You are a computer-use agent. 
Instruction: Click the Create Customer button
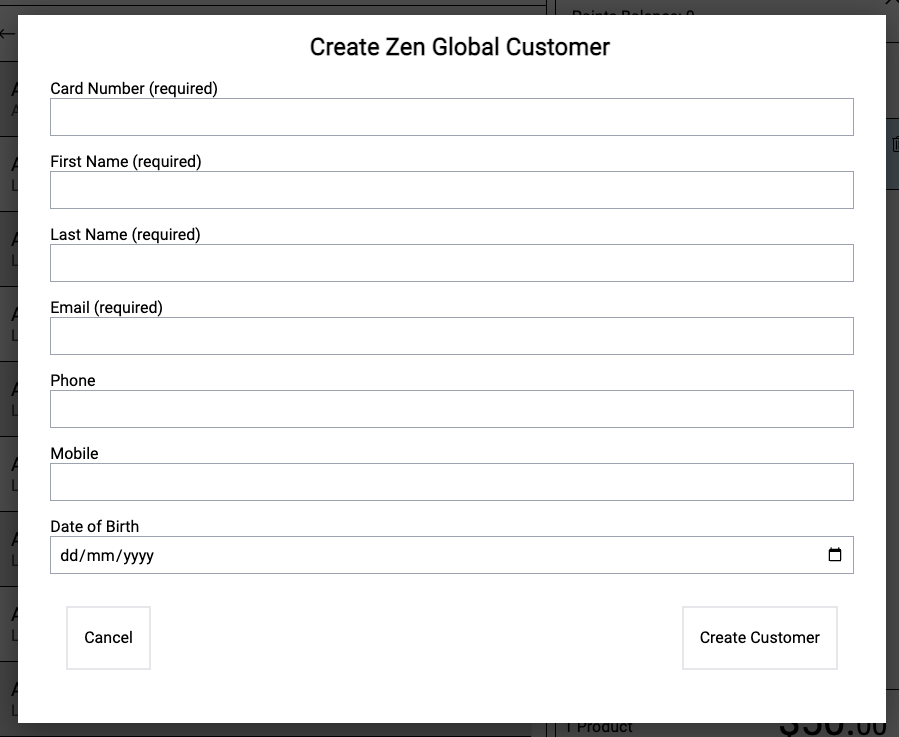[759, 637]
